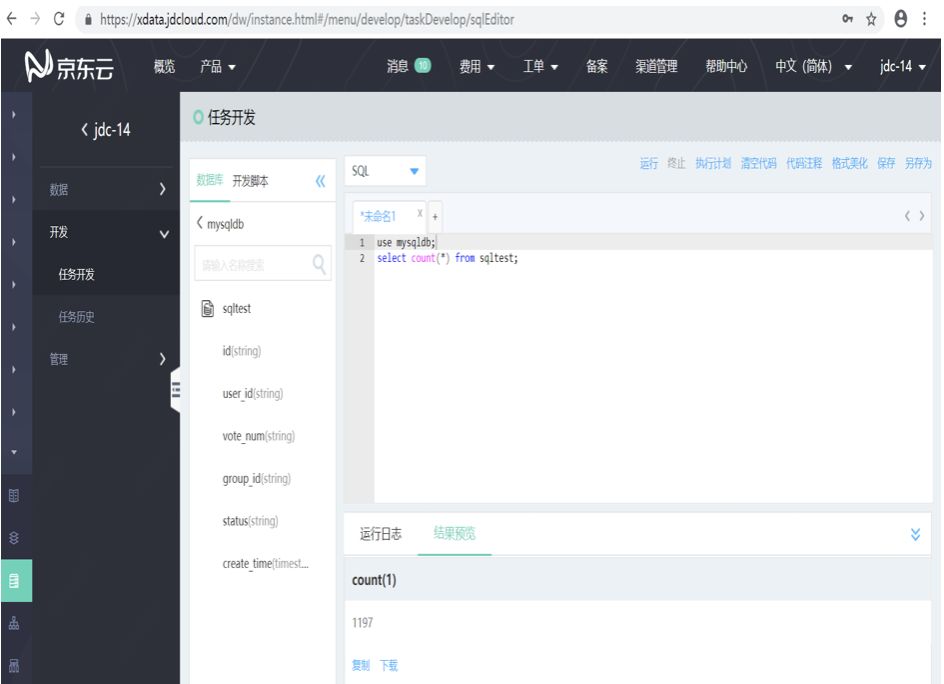Click the JD Cloud logo
Image resolution: width=944 pixels, height=684 pixels.
pos(69,66)
